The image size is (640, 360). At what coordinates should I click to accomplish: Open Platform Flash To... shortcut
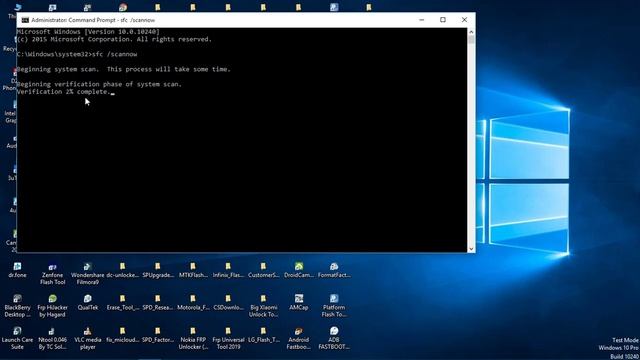(334, 306)
